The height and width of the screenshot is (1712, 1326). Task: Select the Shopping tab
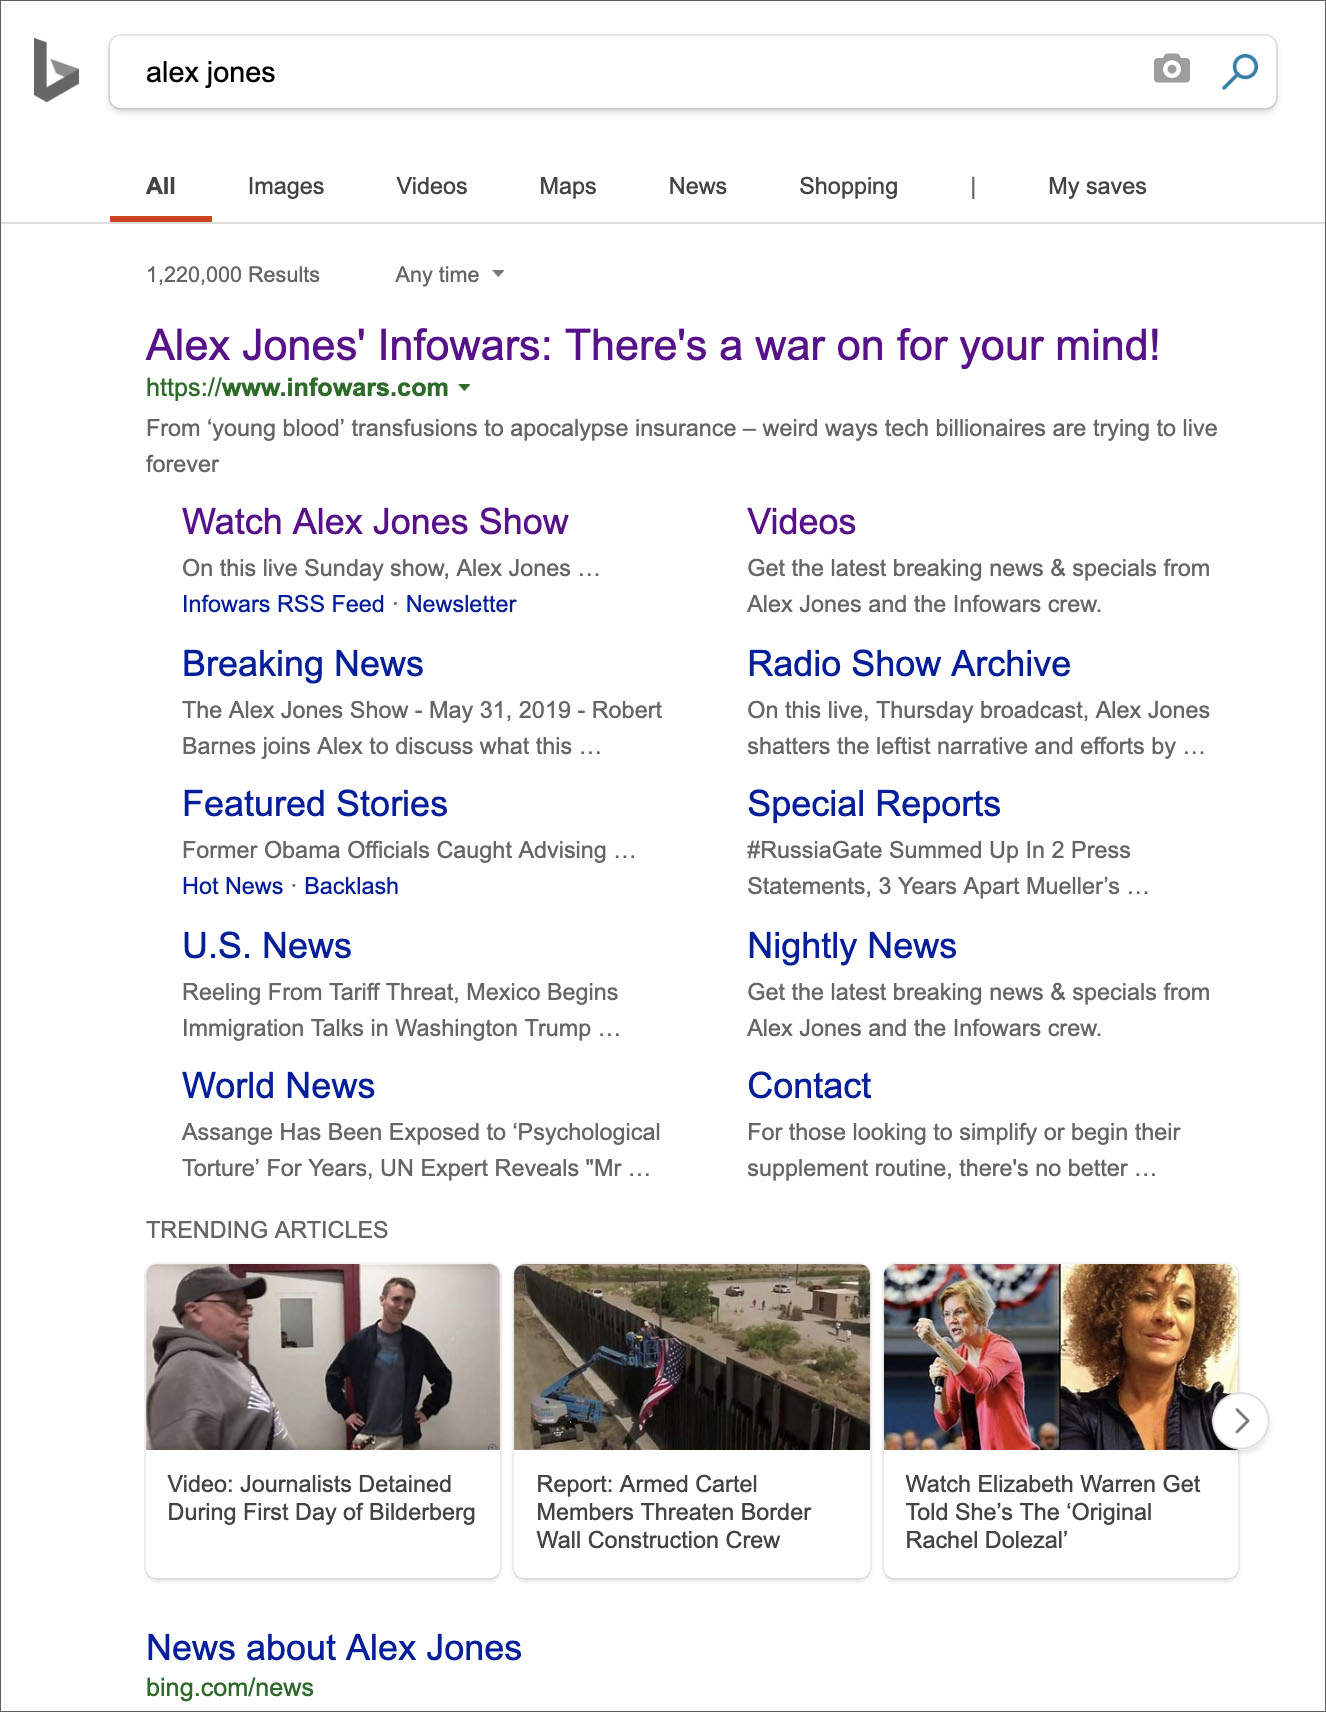pyautogui.click(x=848, y=187)
